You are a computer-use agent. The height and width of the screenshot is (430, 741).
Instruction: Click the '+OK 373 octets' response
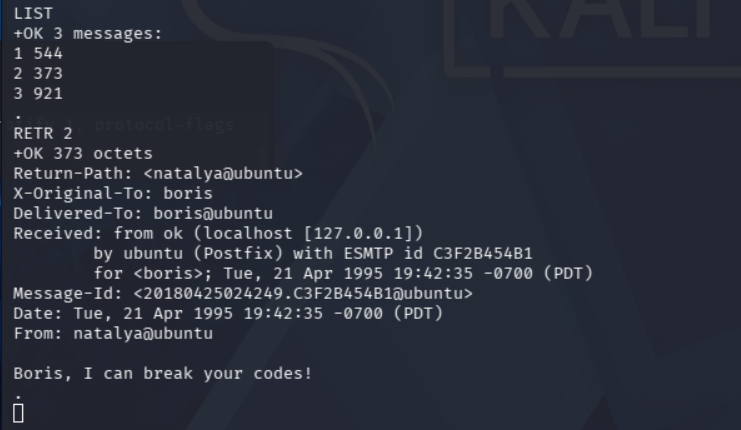coord(83,153)
